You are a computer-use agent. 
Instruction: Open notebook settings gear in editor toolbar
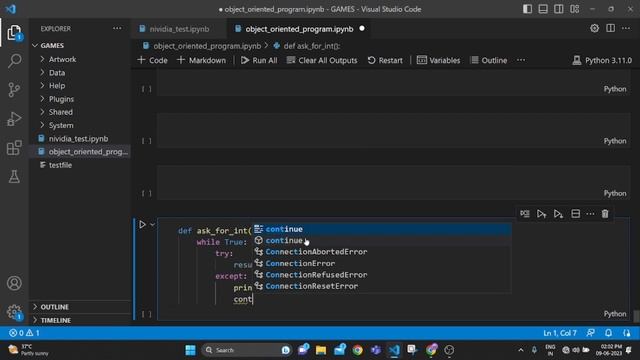pyautogui.click(x=594, y=28)
